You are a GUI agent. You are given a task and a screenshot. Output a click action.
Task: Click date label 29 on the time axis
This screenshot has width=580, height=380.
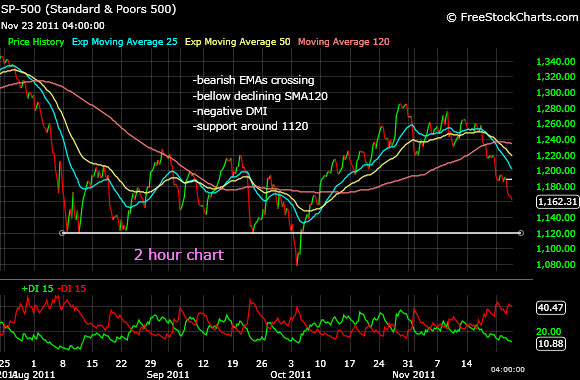pos(151,364)
